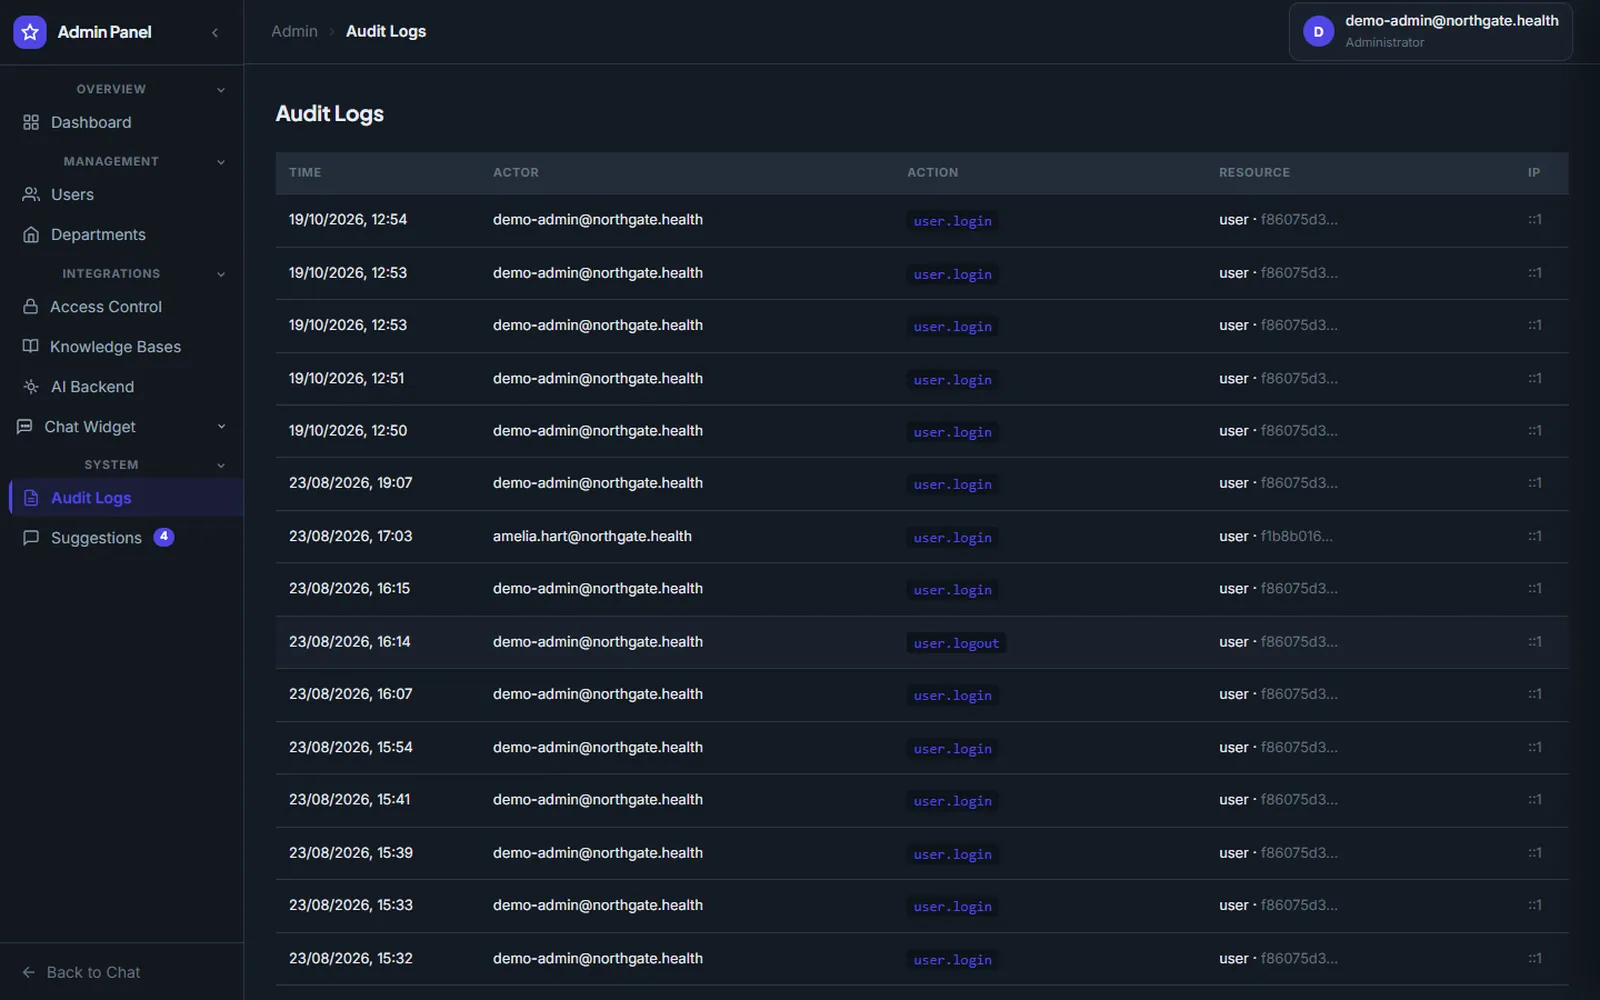Click the Knowledge Bases book icon
This screenshot has height=1000, width=1600.
coord(31,346)
